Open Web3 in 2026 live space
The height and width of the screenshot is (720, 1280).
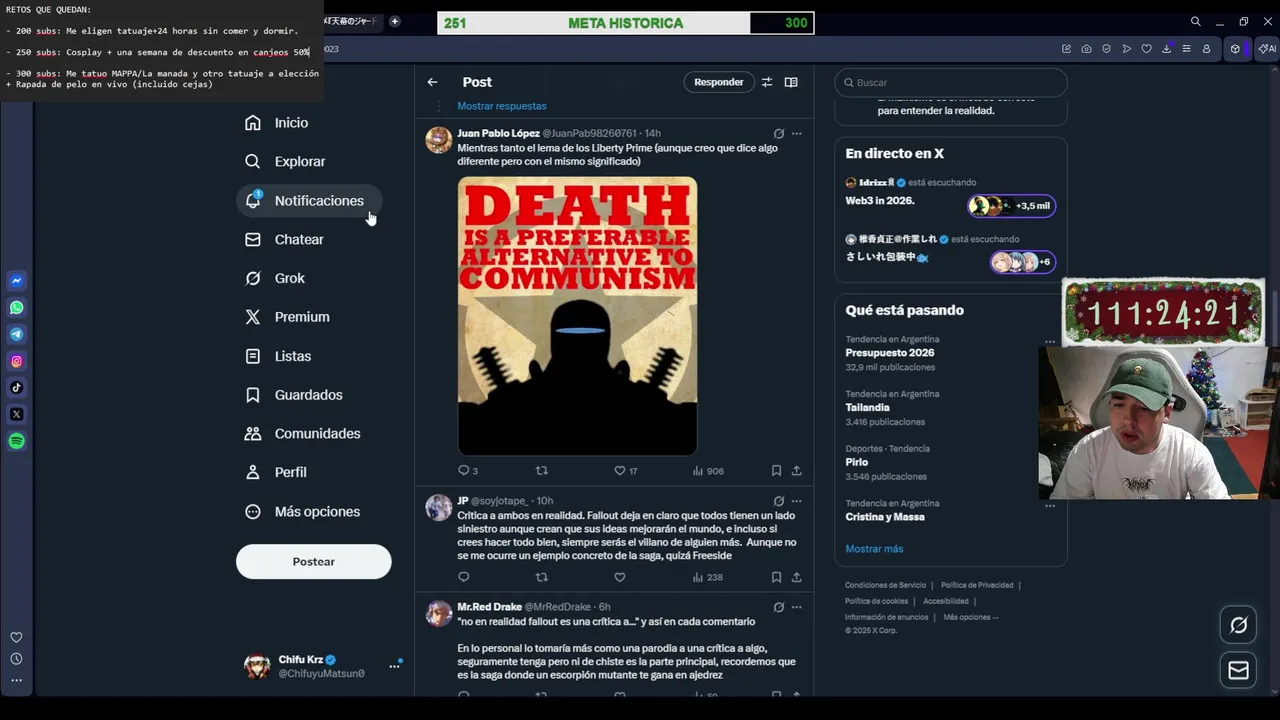[950, 200]
